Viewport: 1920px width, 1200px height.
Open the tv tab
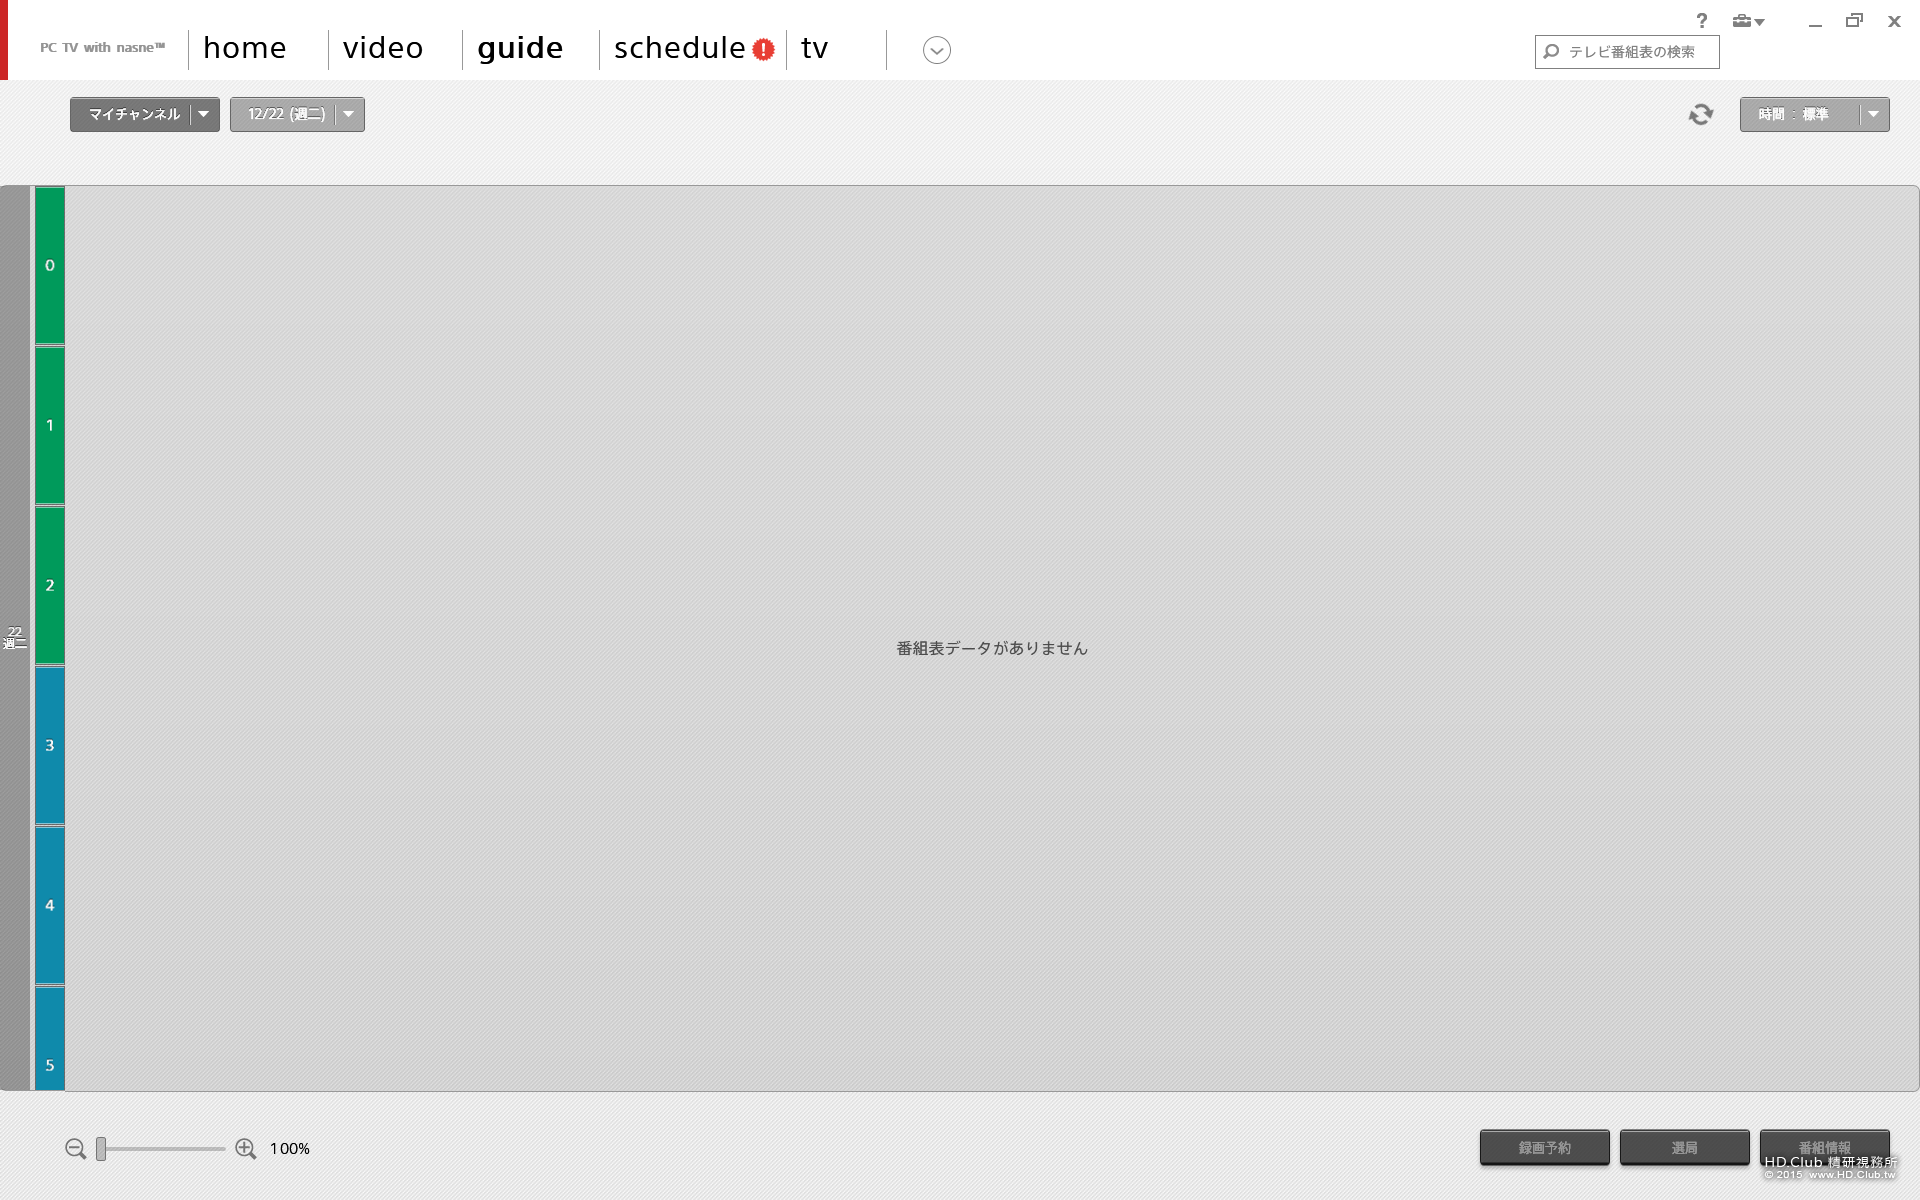(815, 48)
